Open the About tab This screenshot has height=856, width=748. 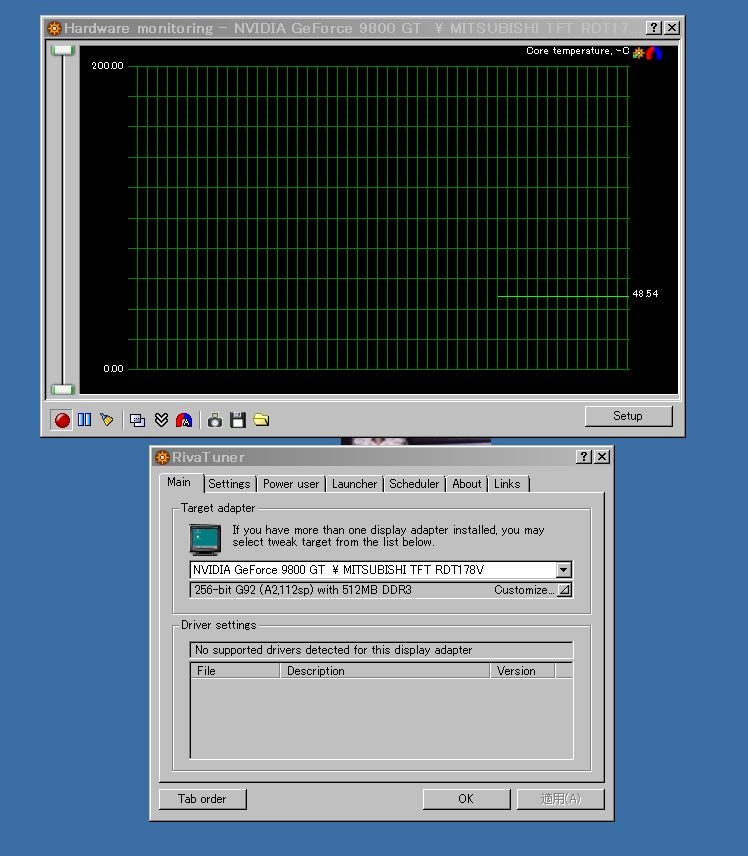467,484
